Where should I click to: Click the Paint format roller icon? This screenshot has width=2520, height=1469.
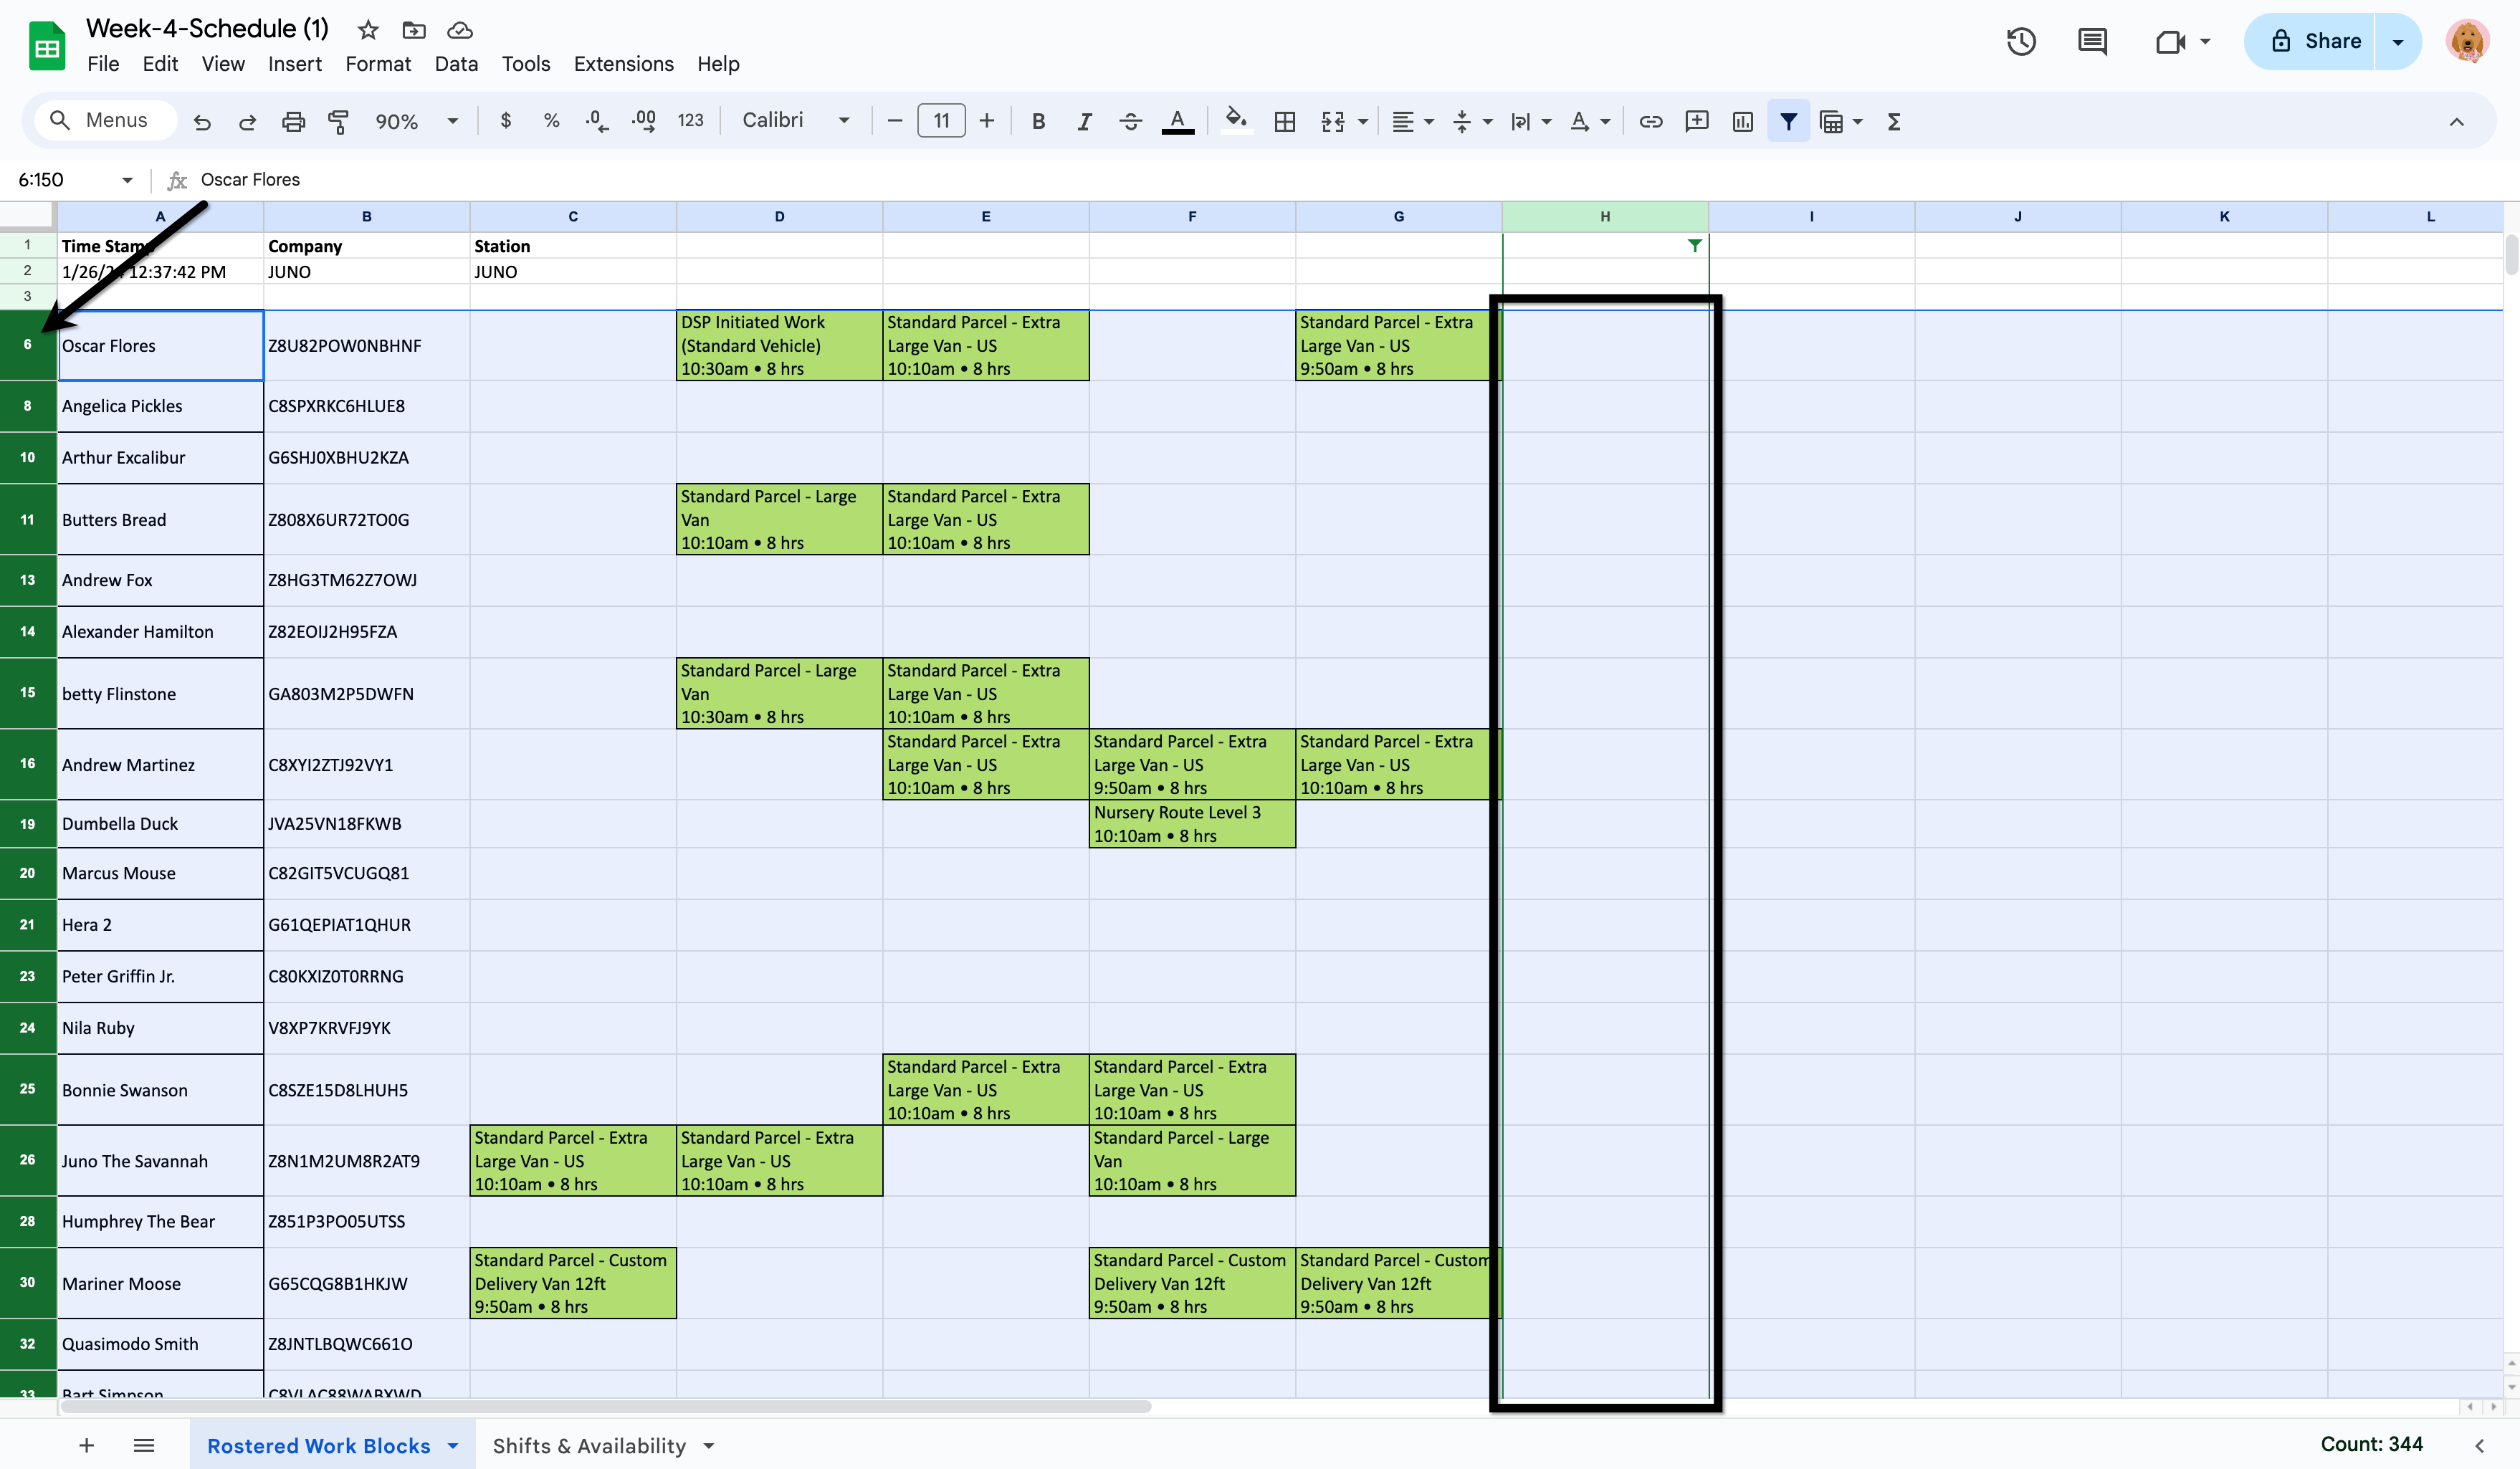coord(339,121)
